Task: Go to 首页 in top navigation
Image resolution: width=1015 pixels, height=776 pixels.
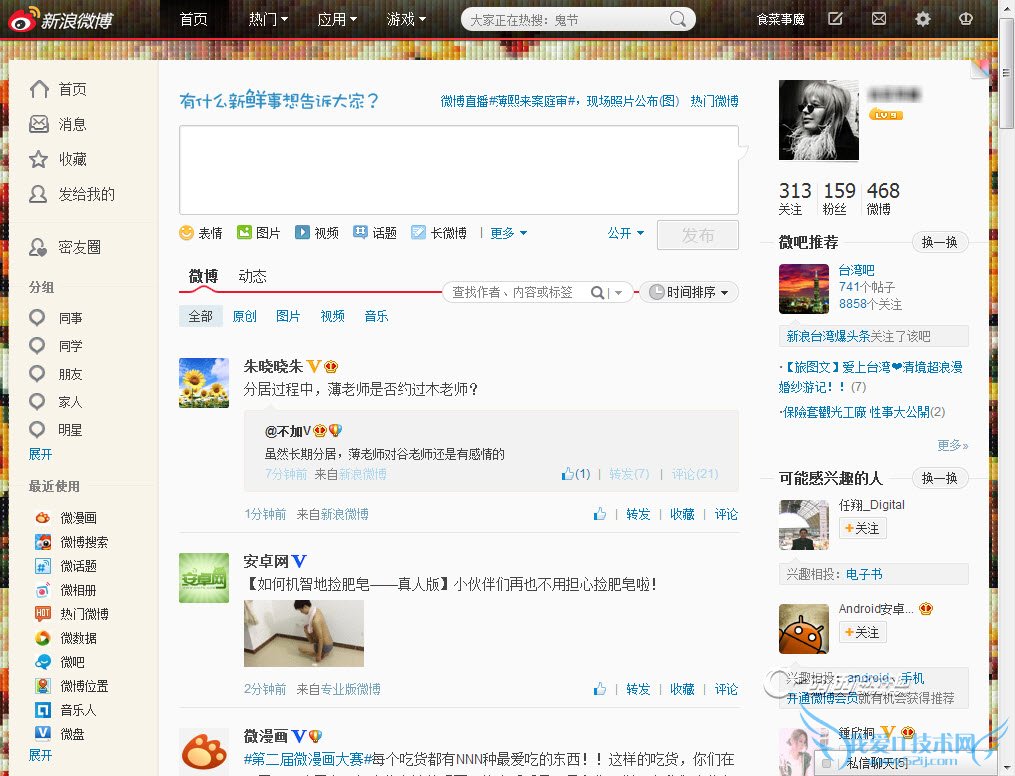Action: 194,19
